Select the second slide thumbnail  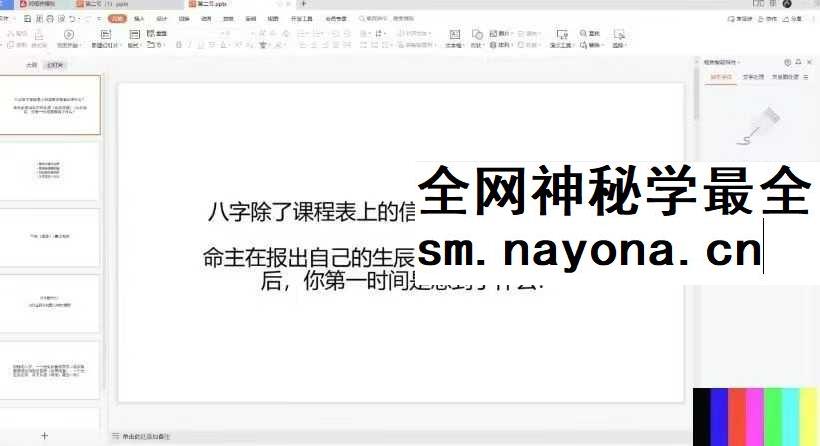pyautogui.click(x=50, y=170)
